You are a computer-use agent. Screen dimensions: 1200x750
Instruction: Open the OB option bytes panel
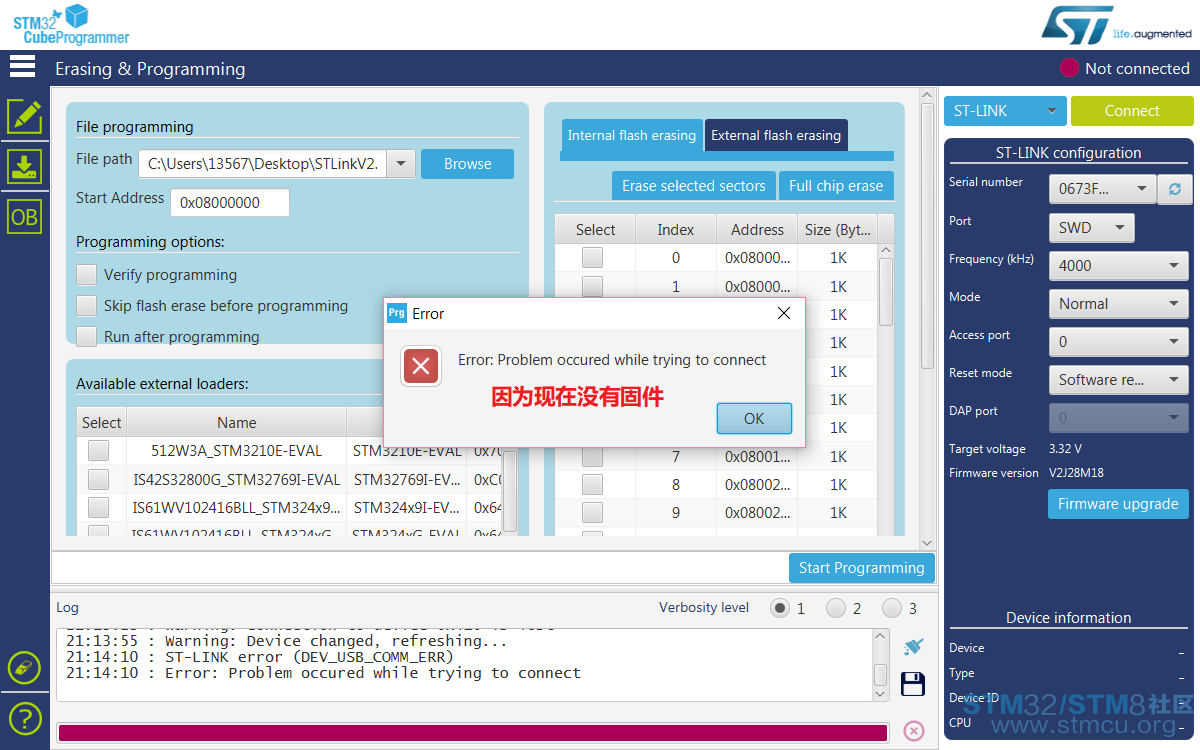click(25, 217)
